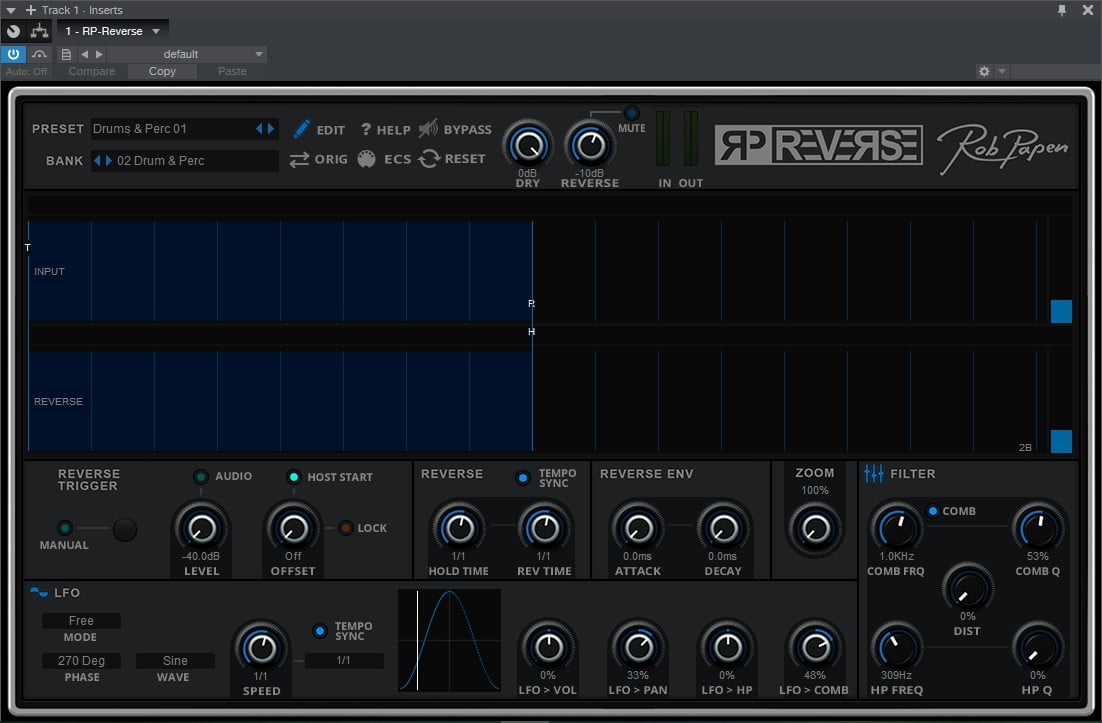The height and width of the screenshot is (723, 1102).
Task: Open the default preset dropdown
Action: (187, 54)
